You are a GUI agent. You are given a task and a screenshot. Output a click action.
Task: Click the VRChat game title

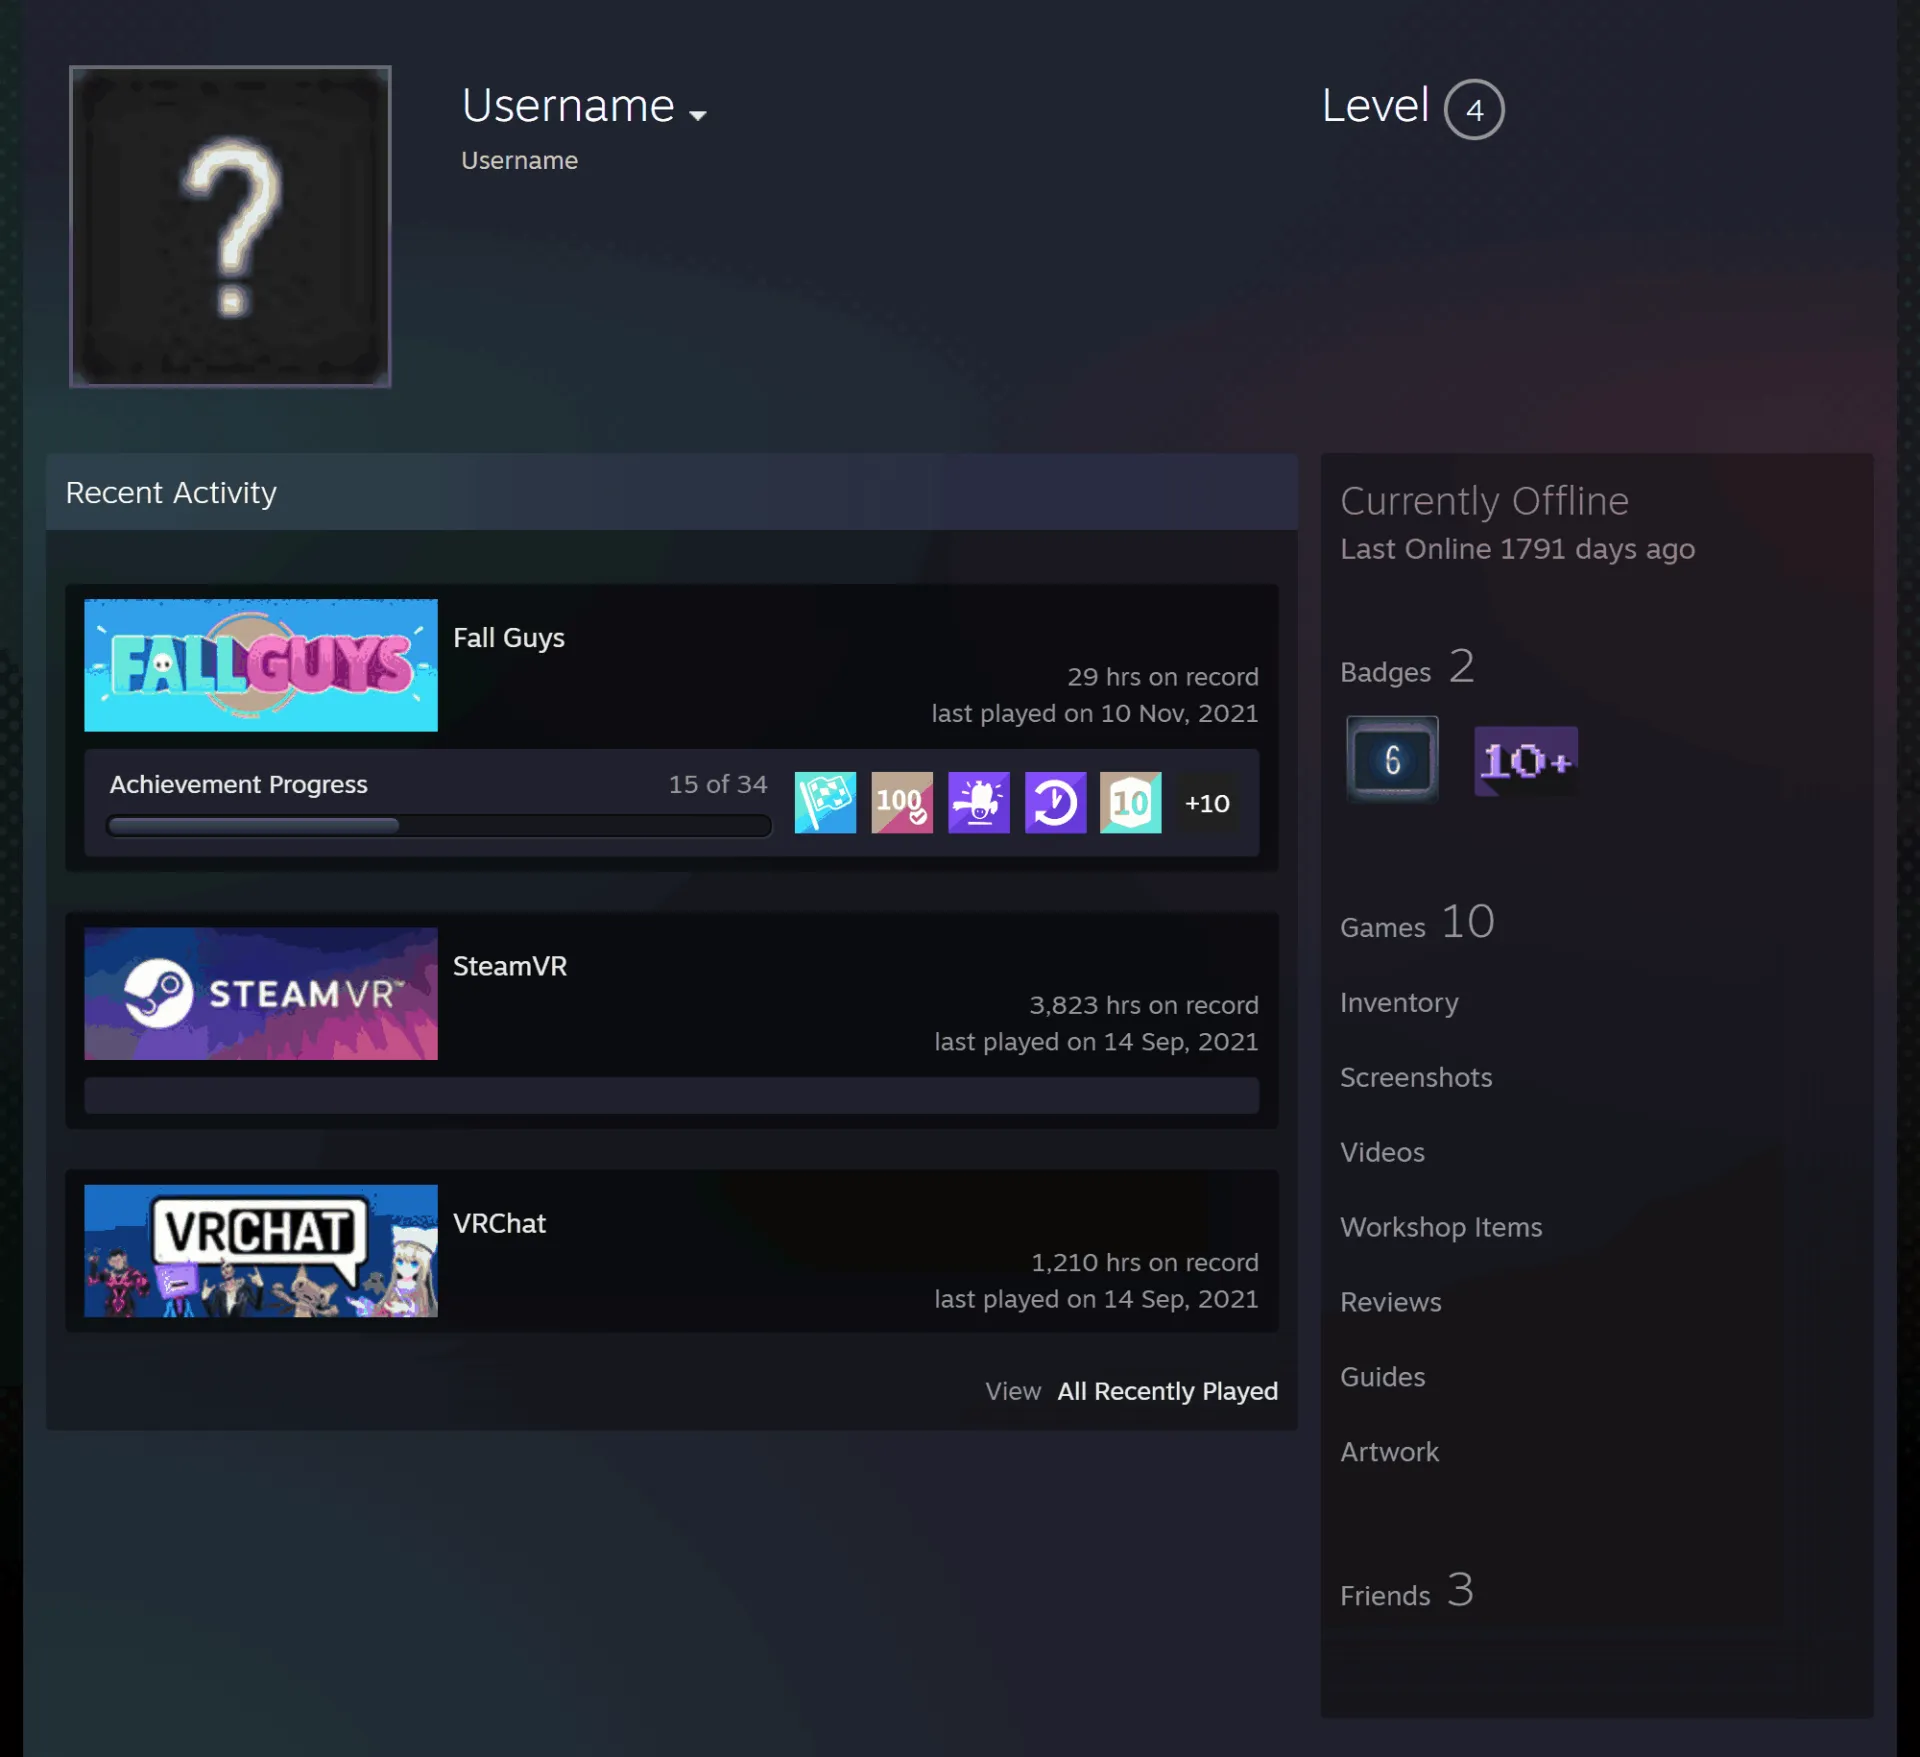point(500,1223)
